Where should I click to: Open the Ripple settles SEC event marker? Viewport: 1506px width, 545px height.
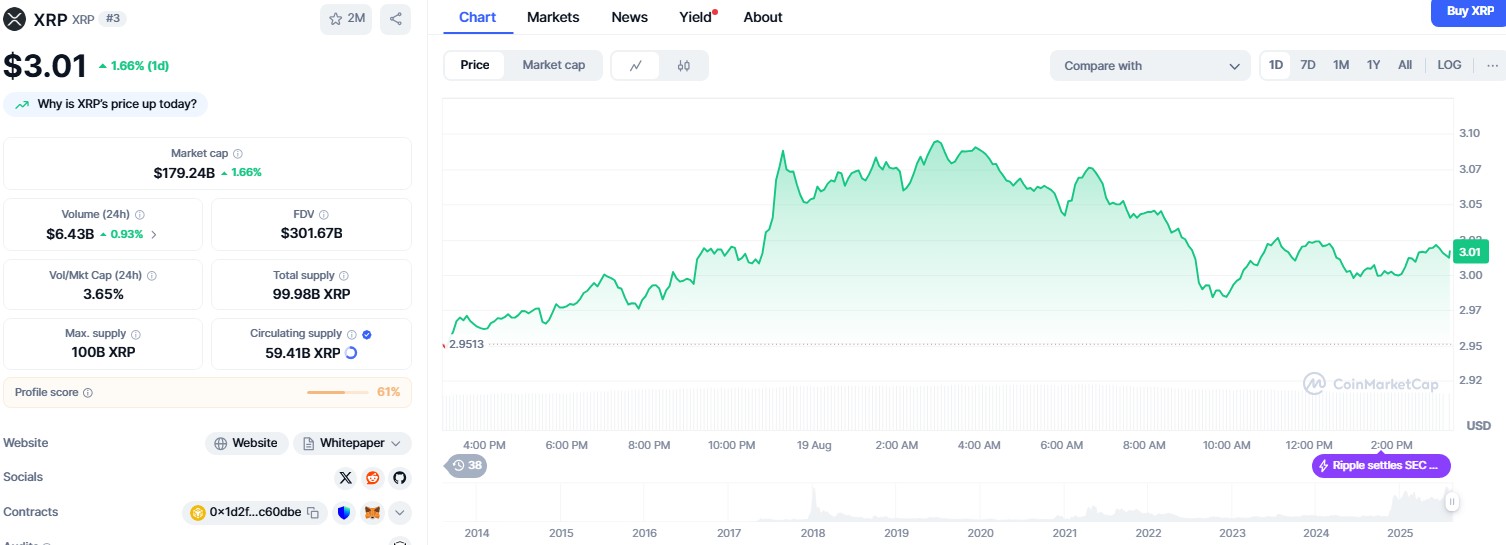(1381, 466)
